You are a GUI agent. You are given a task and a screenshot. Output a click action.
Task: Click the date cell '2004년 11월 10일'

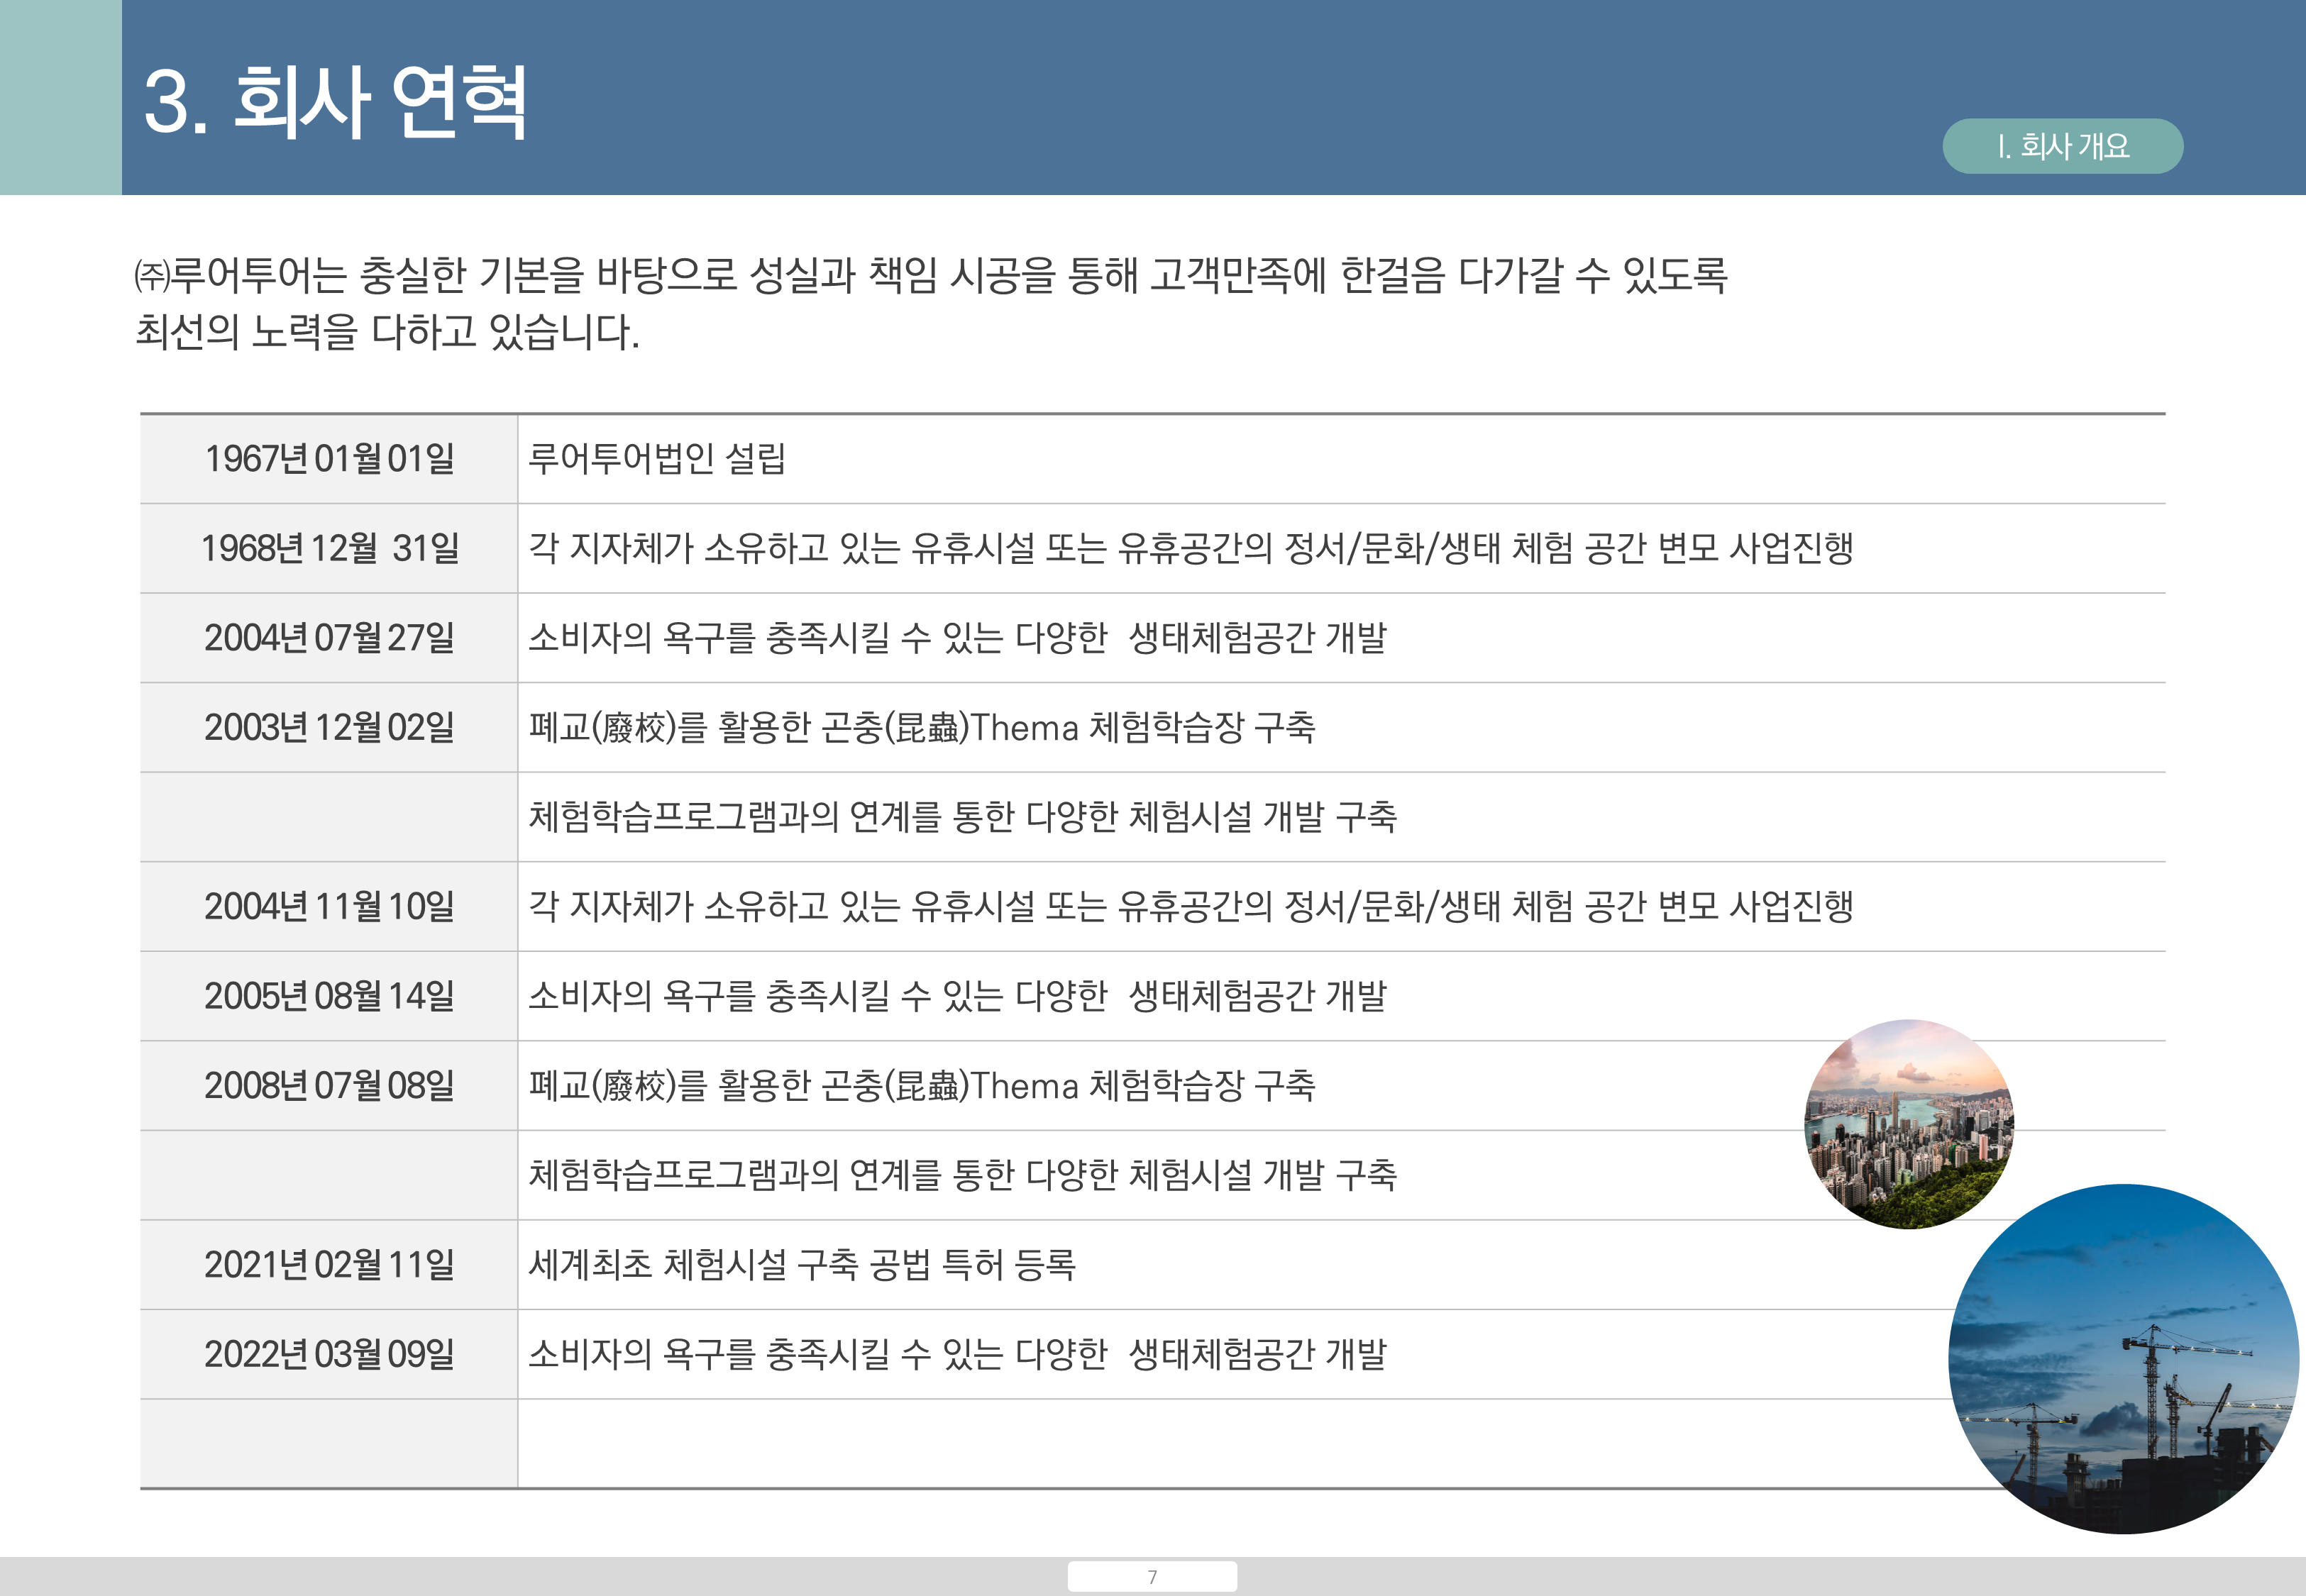click(329, 907)
